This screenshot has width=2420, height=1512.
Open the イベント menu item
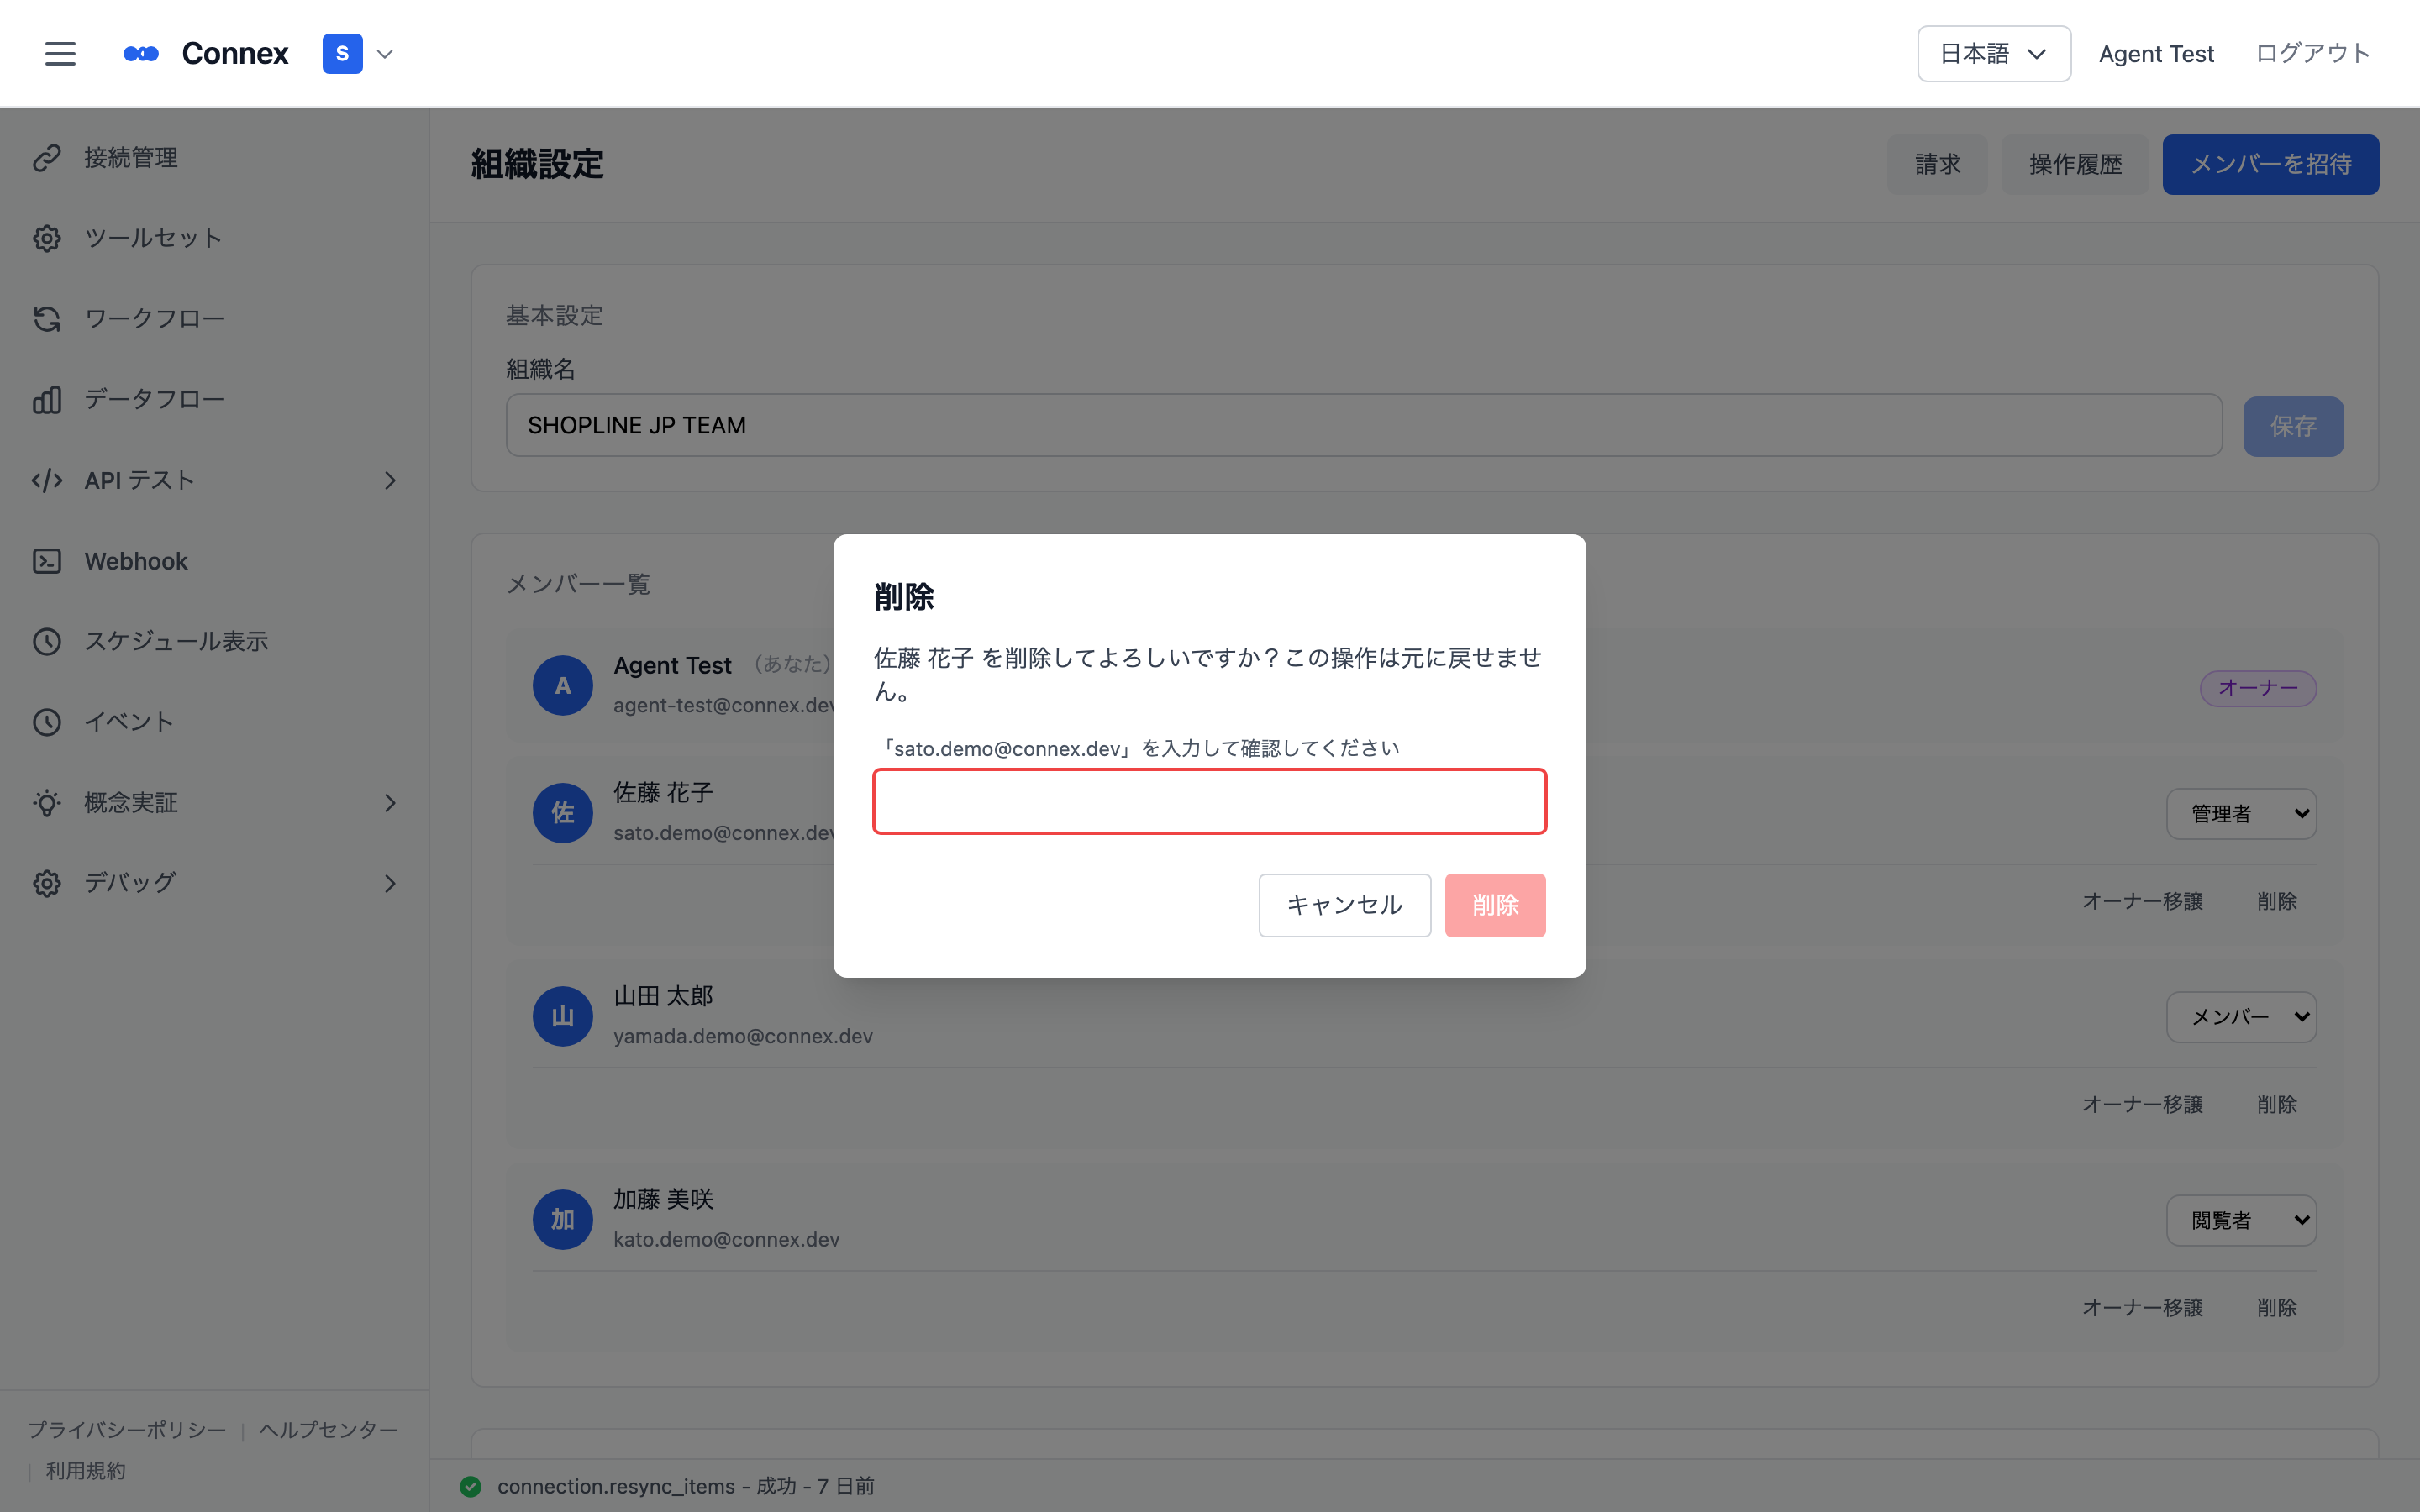pos(214,722)
